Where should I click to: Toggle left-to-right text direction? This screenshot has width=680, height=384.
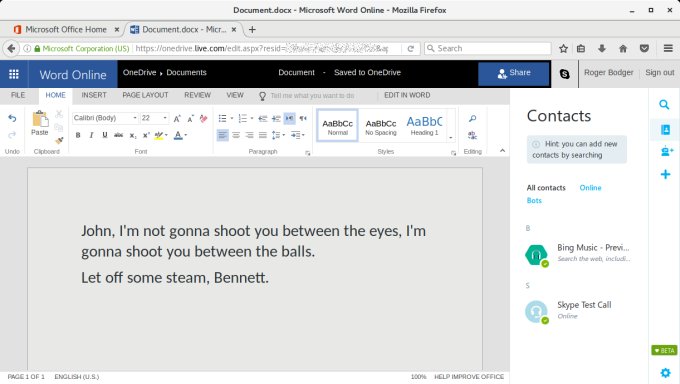[x=289, y=118]
